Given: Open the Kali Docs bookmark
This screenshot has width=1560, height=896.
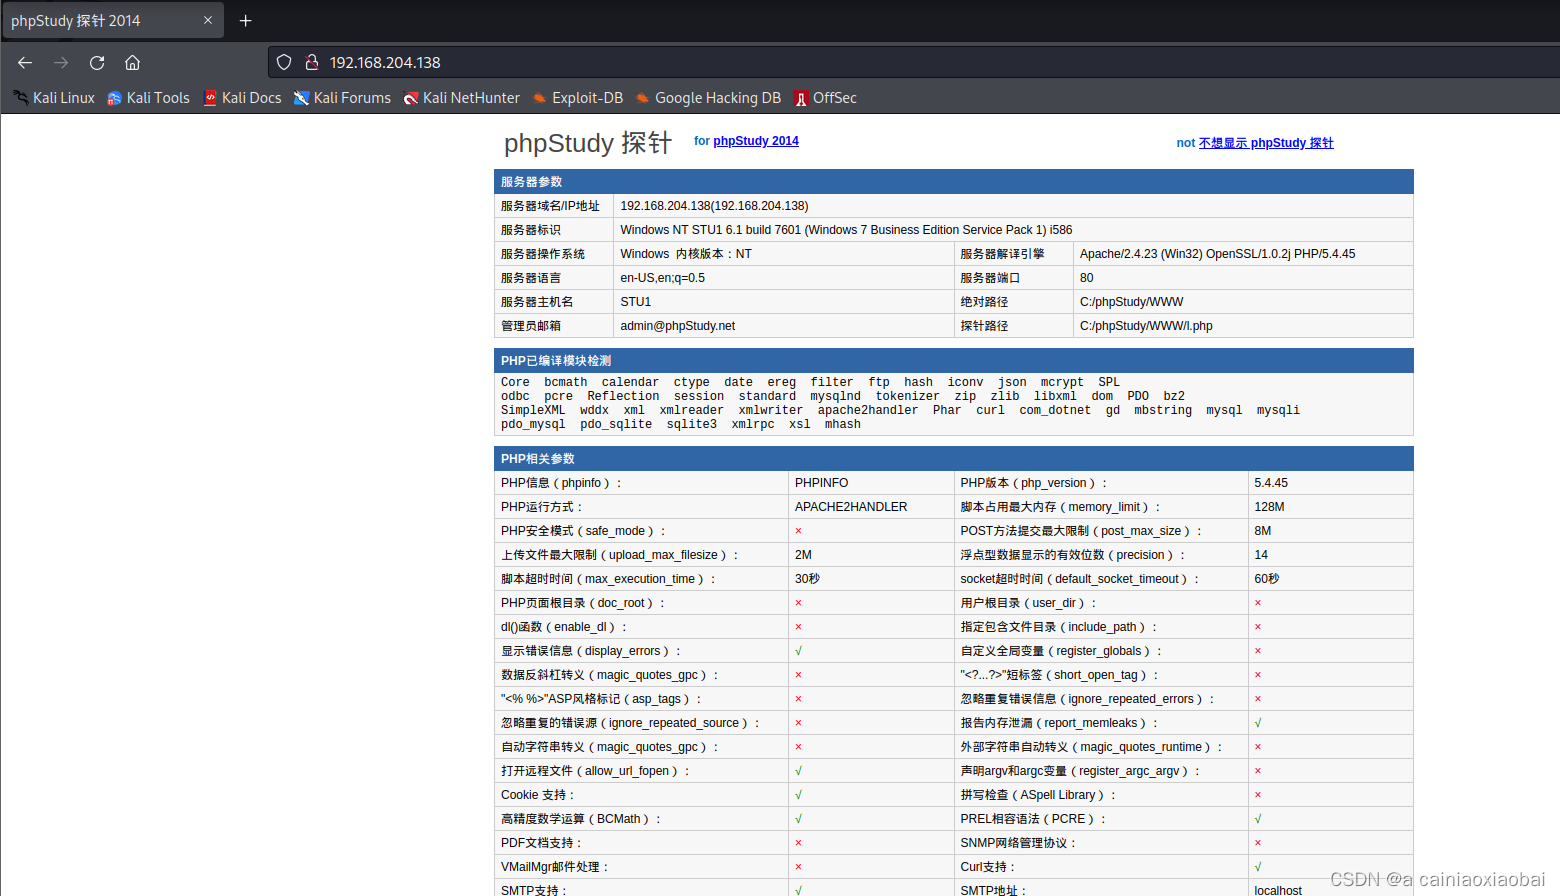Looking at the screenshot, I should [242, 98].
